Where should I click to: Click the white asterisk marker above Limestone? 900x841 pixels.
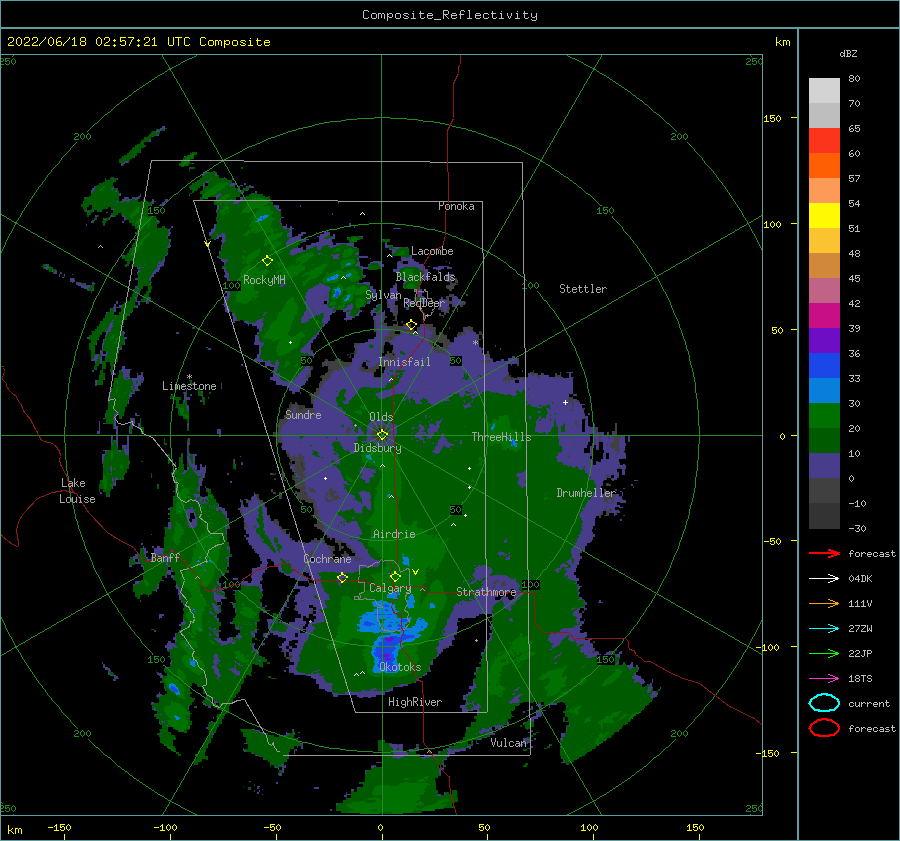click(189, 377)
